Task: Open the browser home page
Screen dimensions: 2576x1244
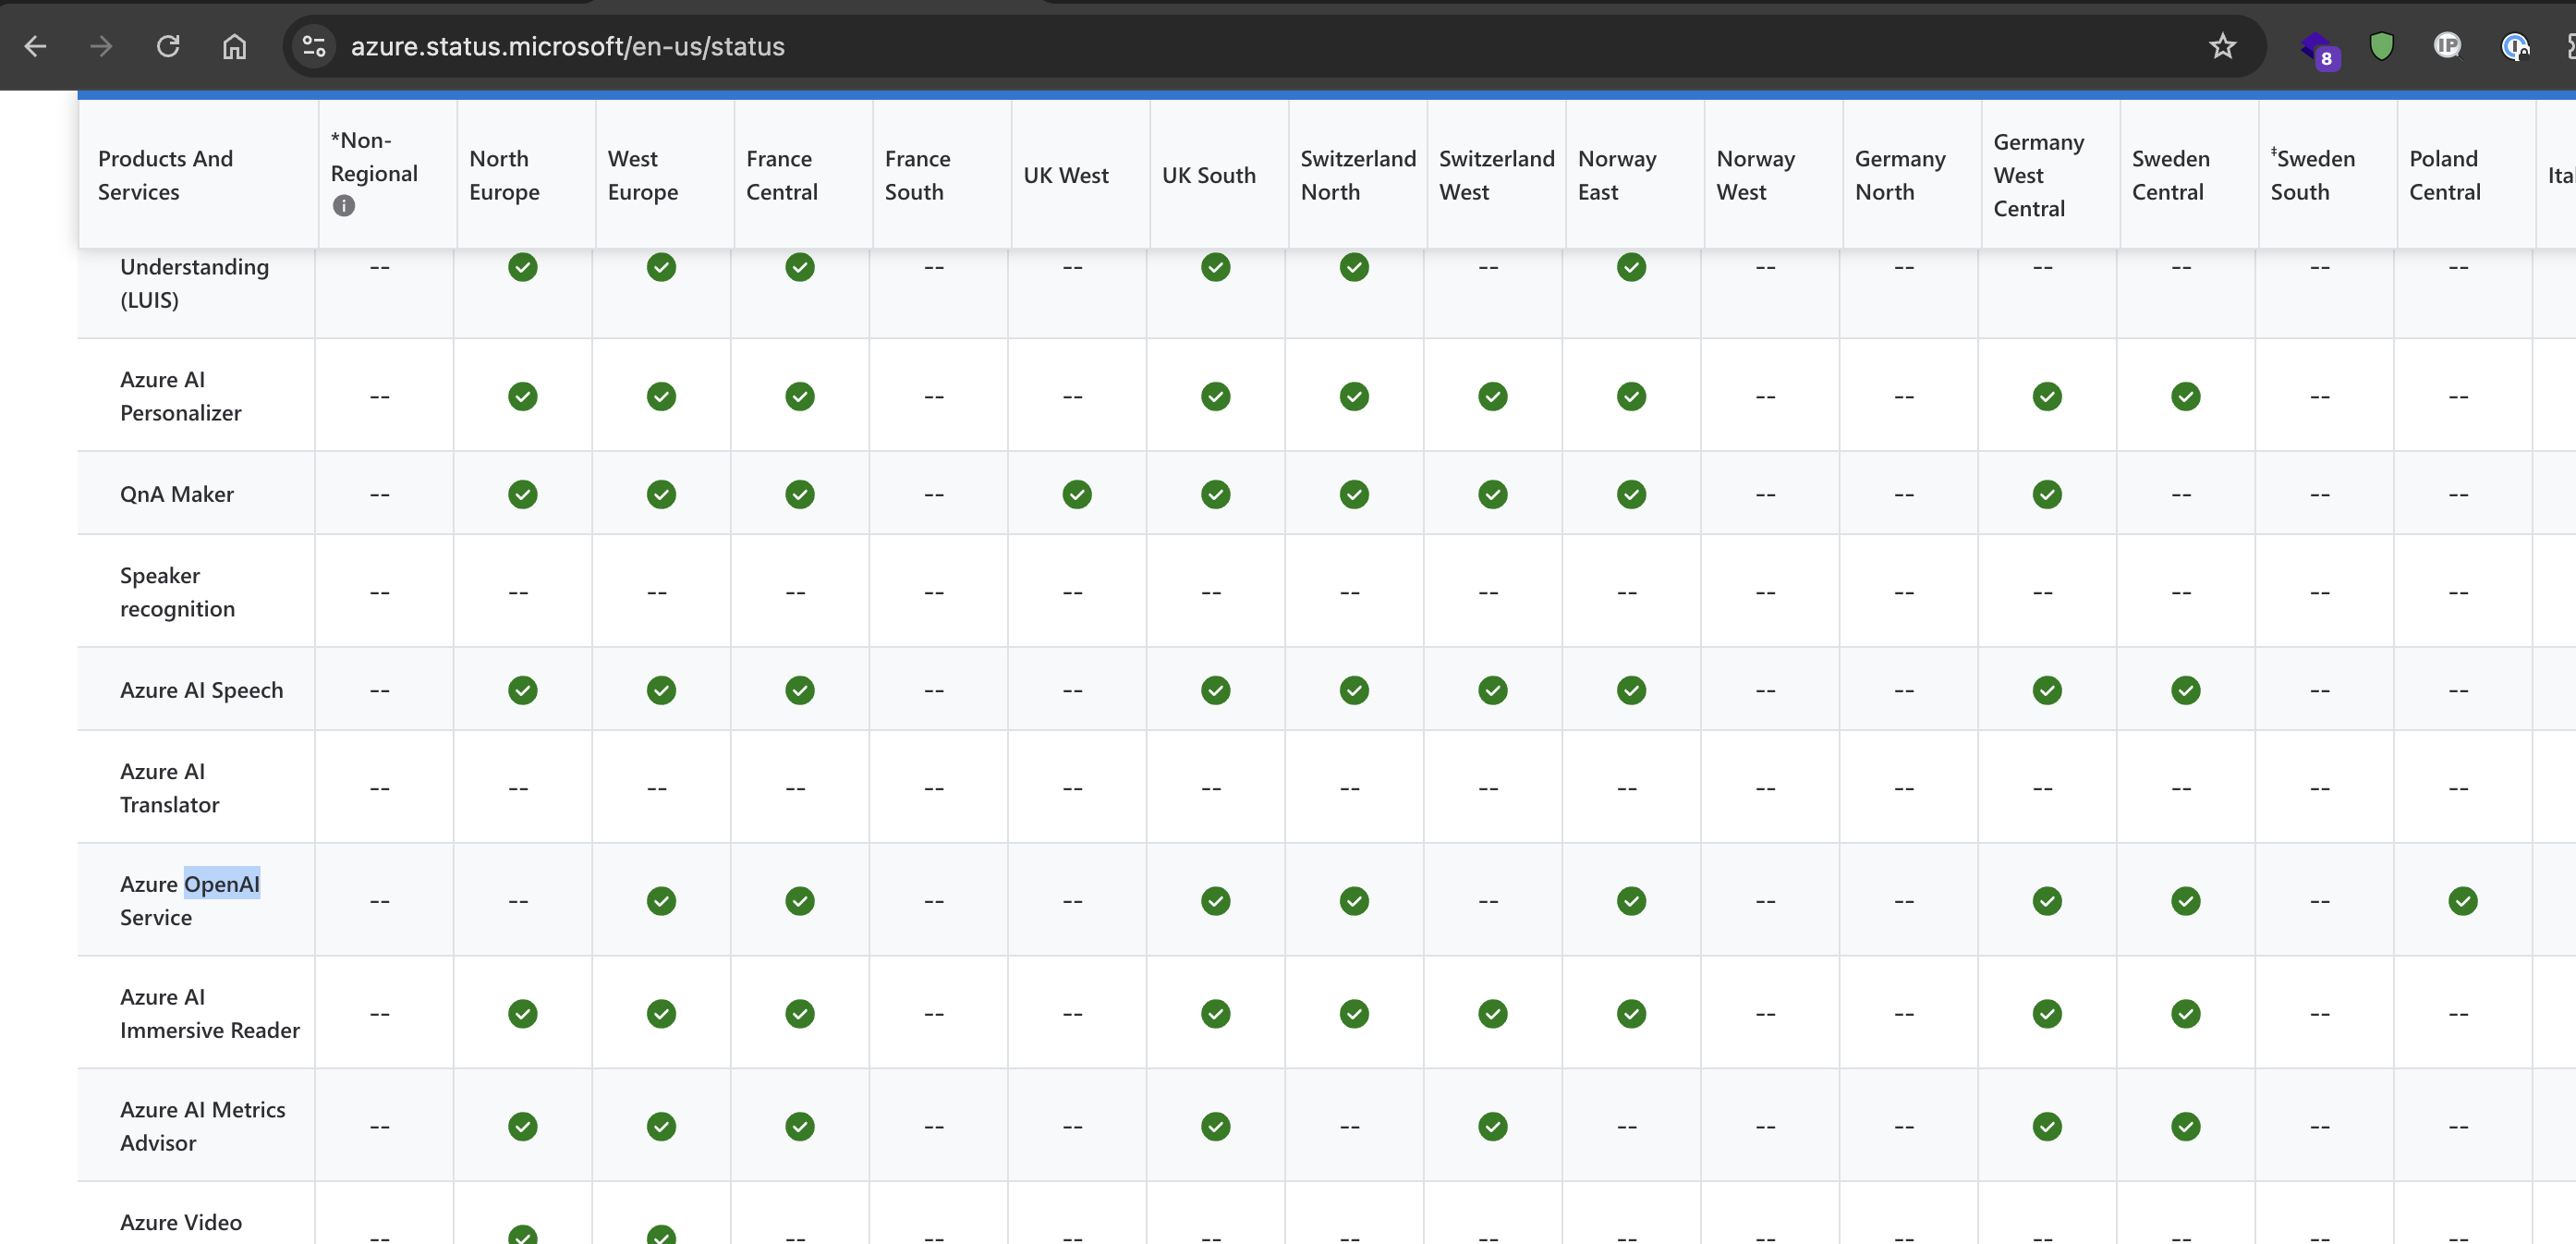Action: point(234,46)
